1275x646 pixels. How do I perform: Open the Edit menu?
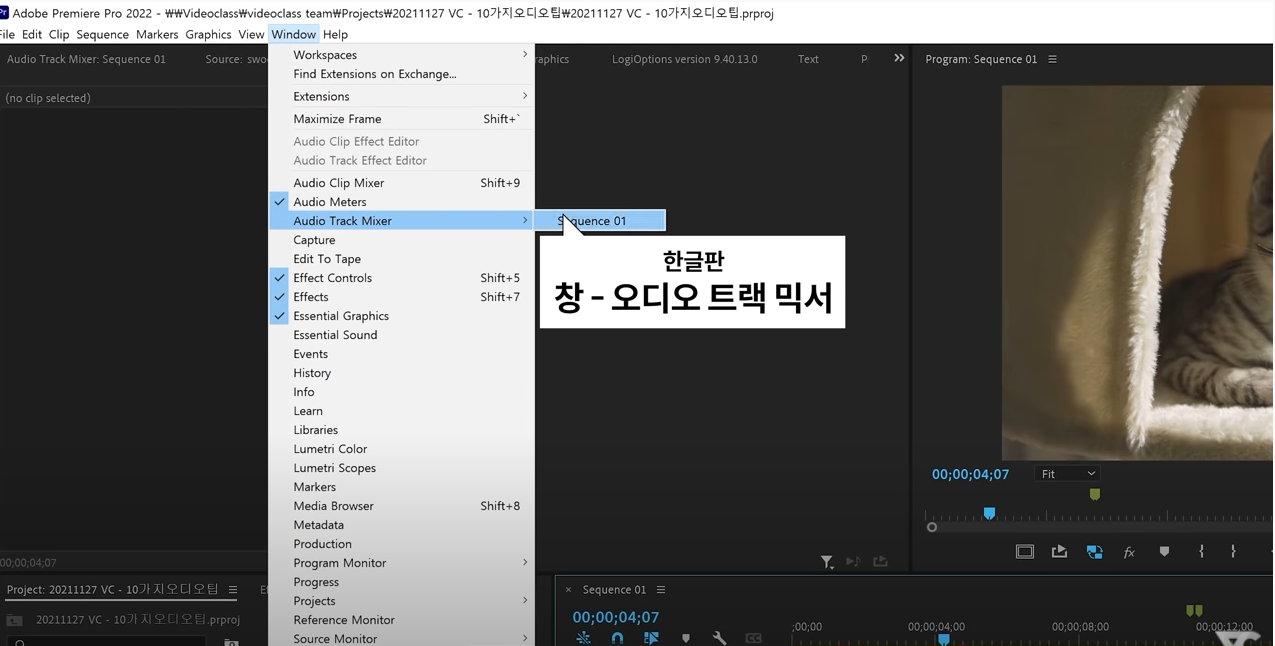[32, 34]
